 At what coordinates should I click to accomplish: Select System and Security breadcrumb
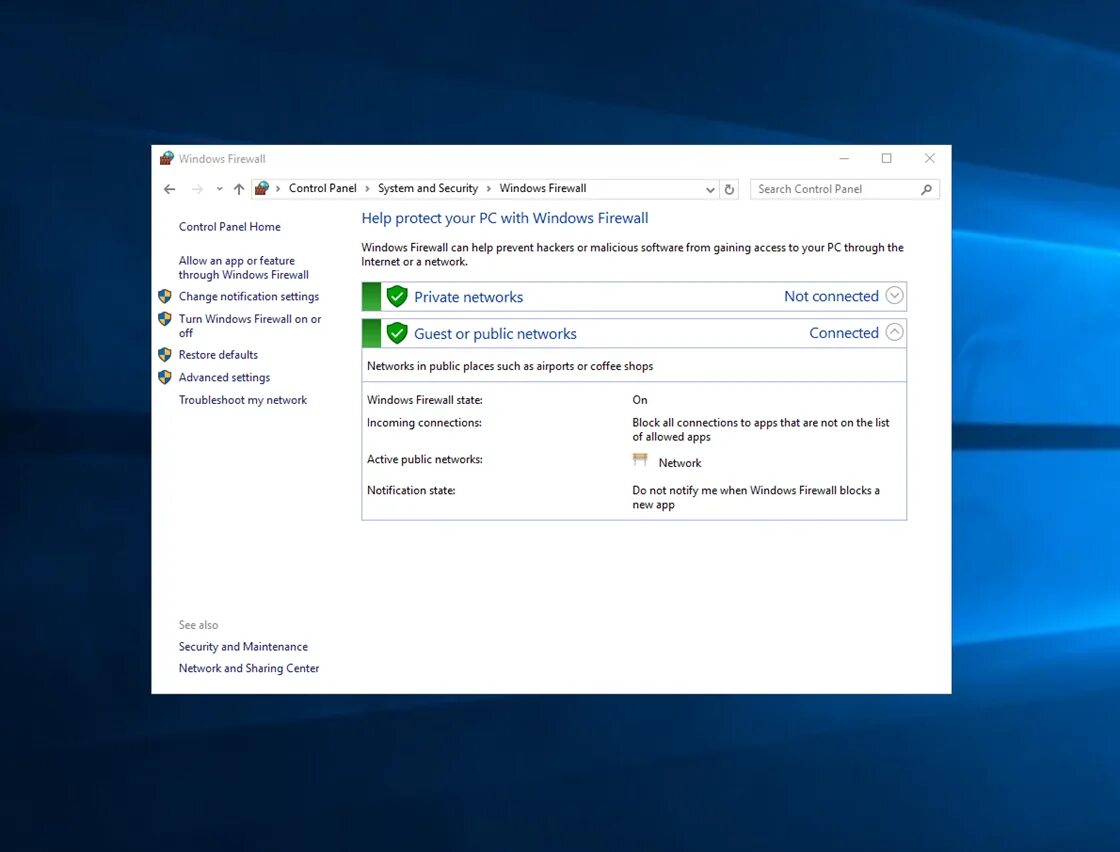pyautogui.click(x=428, y=189)
